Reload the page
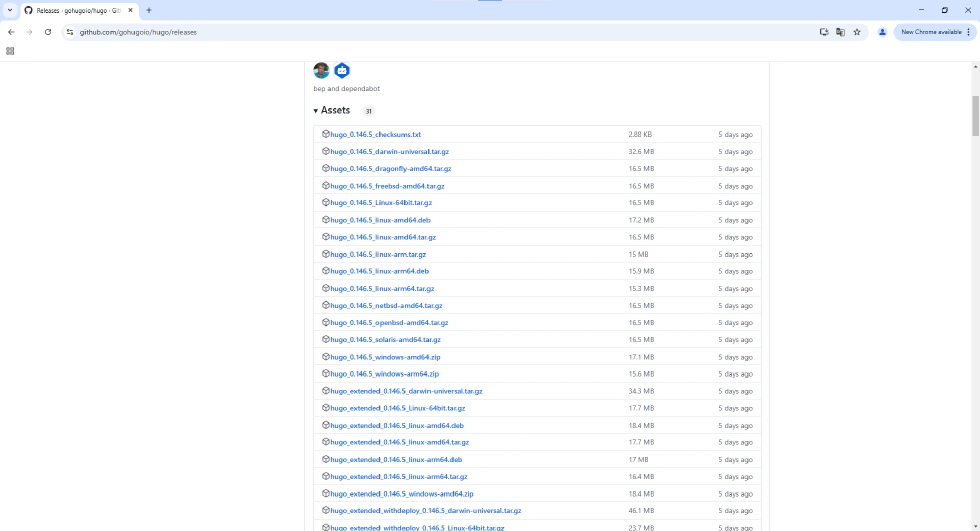The width and height of the screenshot is (980, 531). [47, 32]
